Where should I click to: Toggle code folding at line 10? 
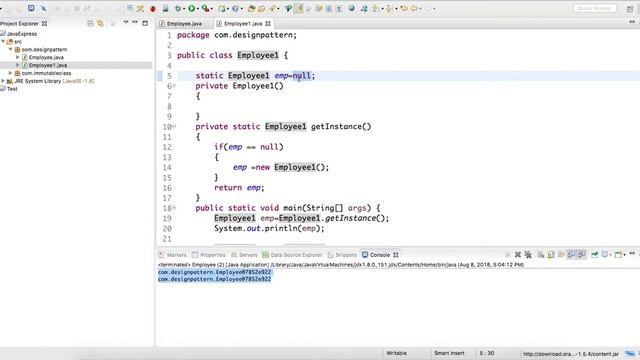point(174,127)
